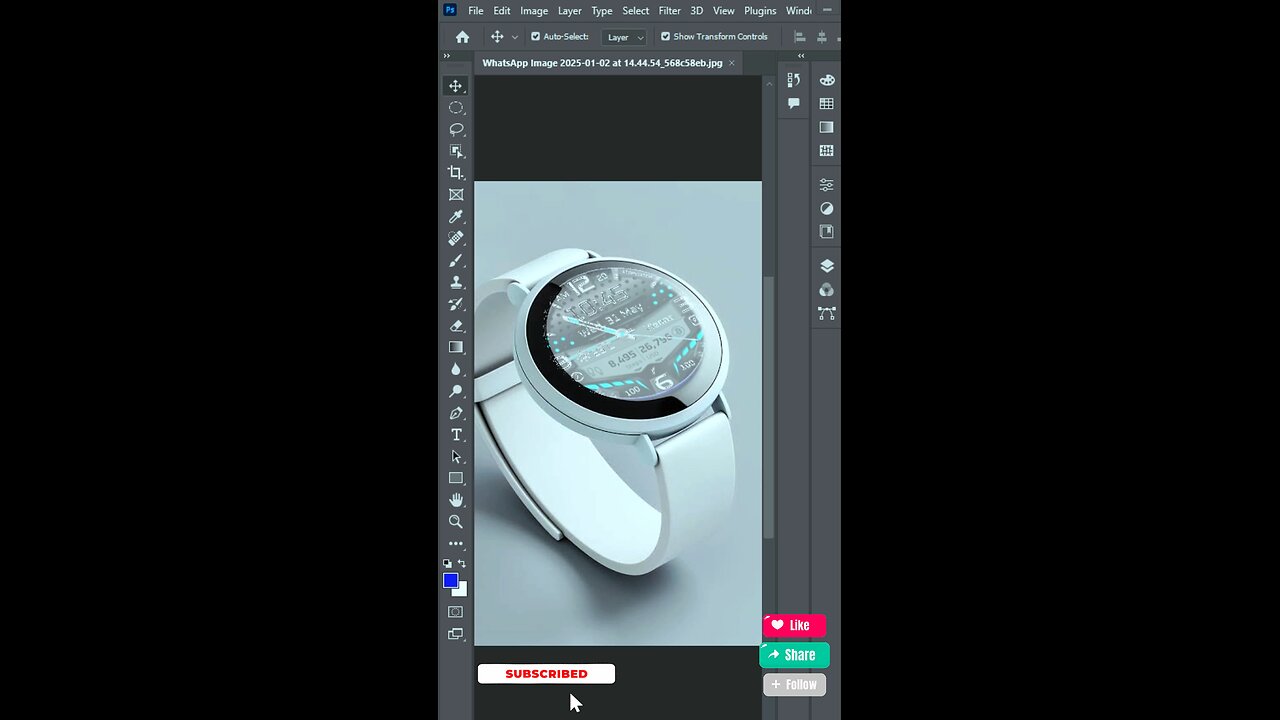This screenshot has height=720, width=1280.
Task: Open the Swatches panel
Action: point(827,104)
